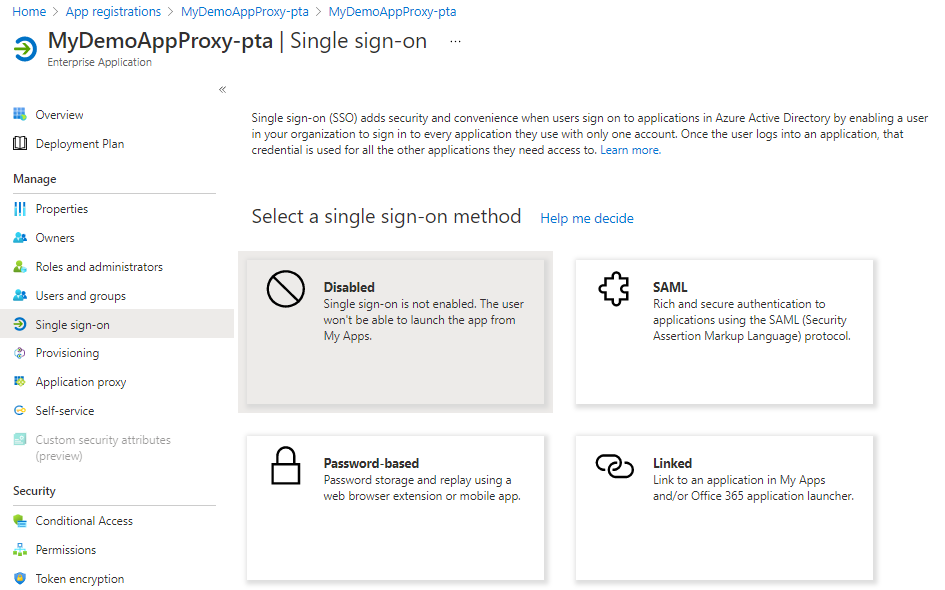The height and width of the screenshot is (590, 945).
Task: Click the SAML puzzle piece icon
Action: pyautogui.click(x=614, y=290)
